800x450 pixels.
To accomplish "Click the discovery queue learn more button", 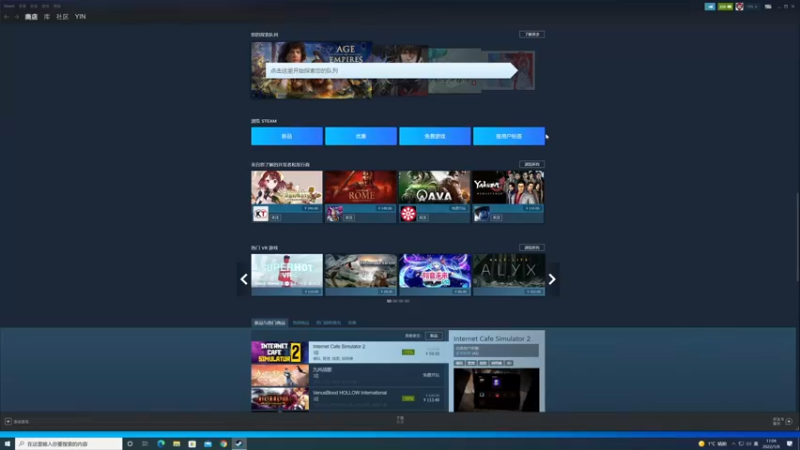I will 532,34.
